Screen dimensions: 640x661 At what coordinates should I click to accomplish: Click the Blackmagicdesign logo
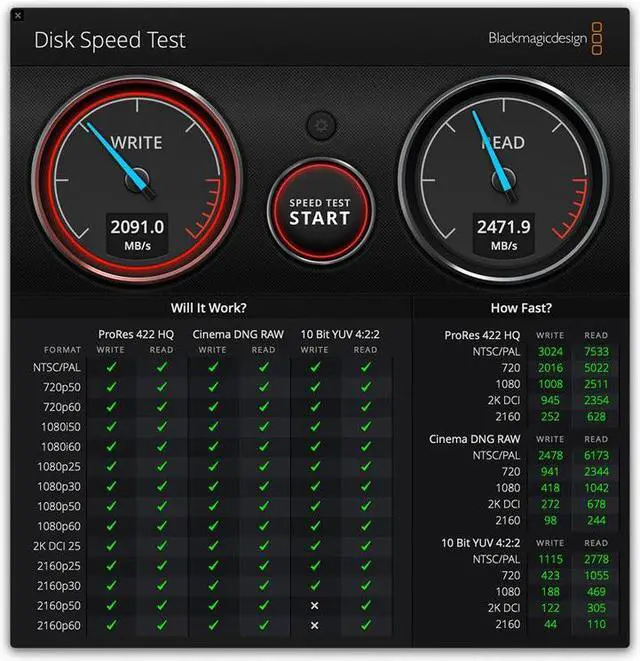click(x=545, y=38)
